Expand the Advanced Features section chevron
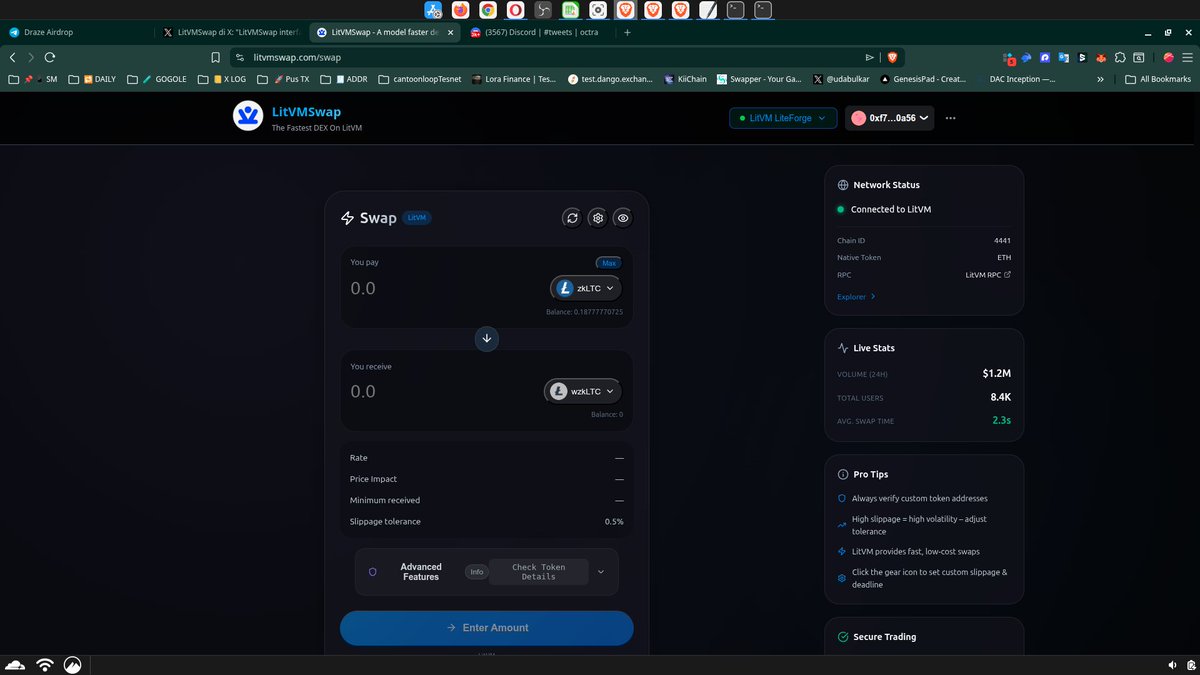1200x675 pixels. pyautogui.click(x=601, y=572)
